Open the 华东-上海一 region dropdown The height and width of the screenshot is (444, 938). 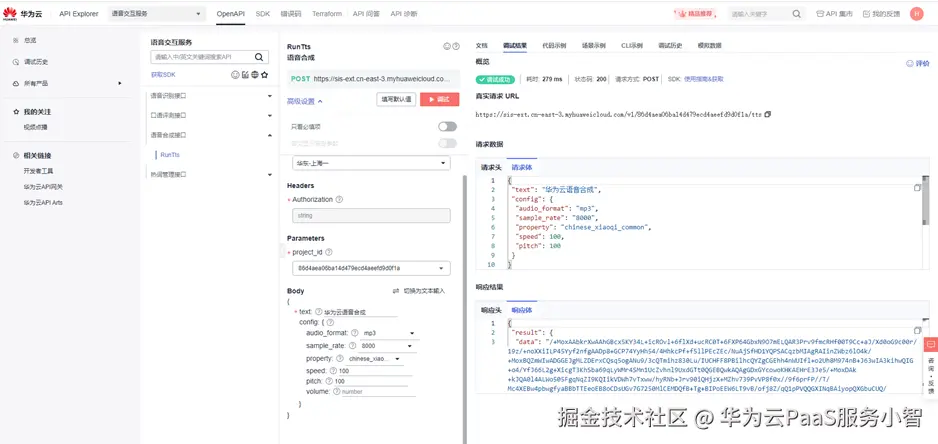(x=371, y=163)
